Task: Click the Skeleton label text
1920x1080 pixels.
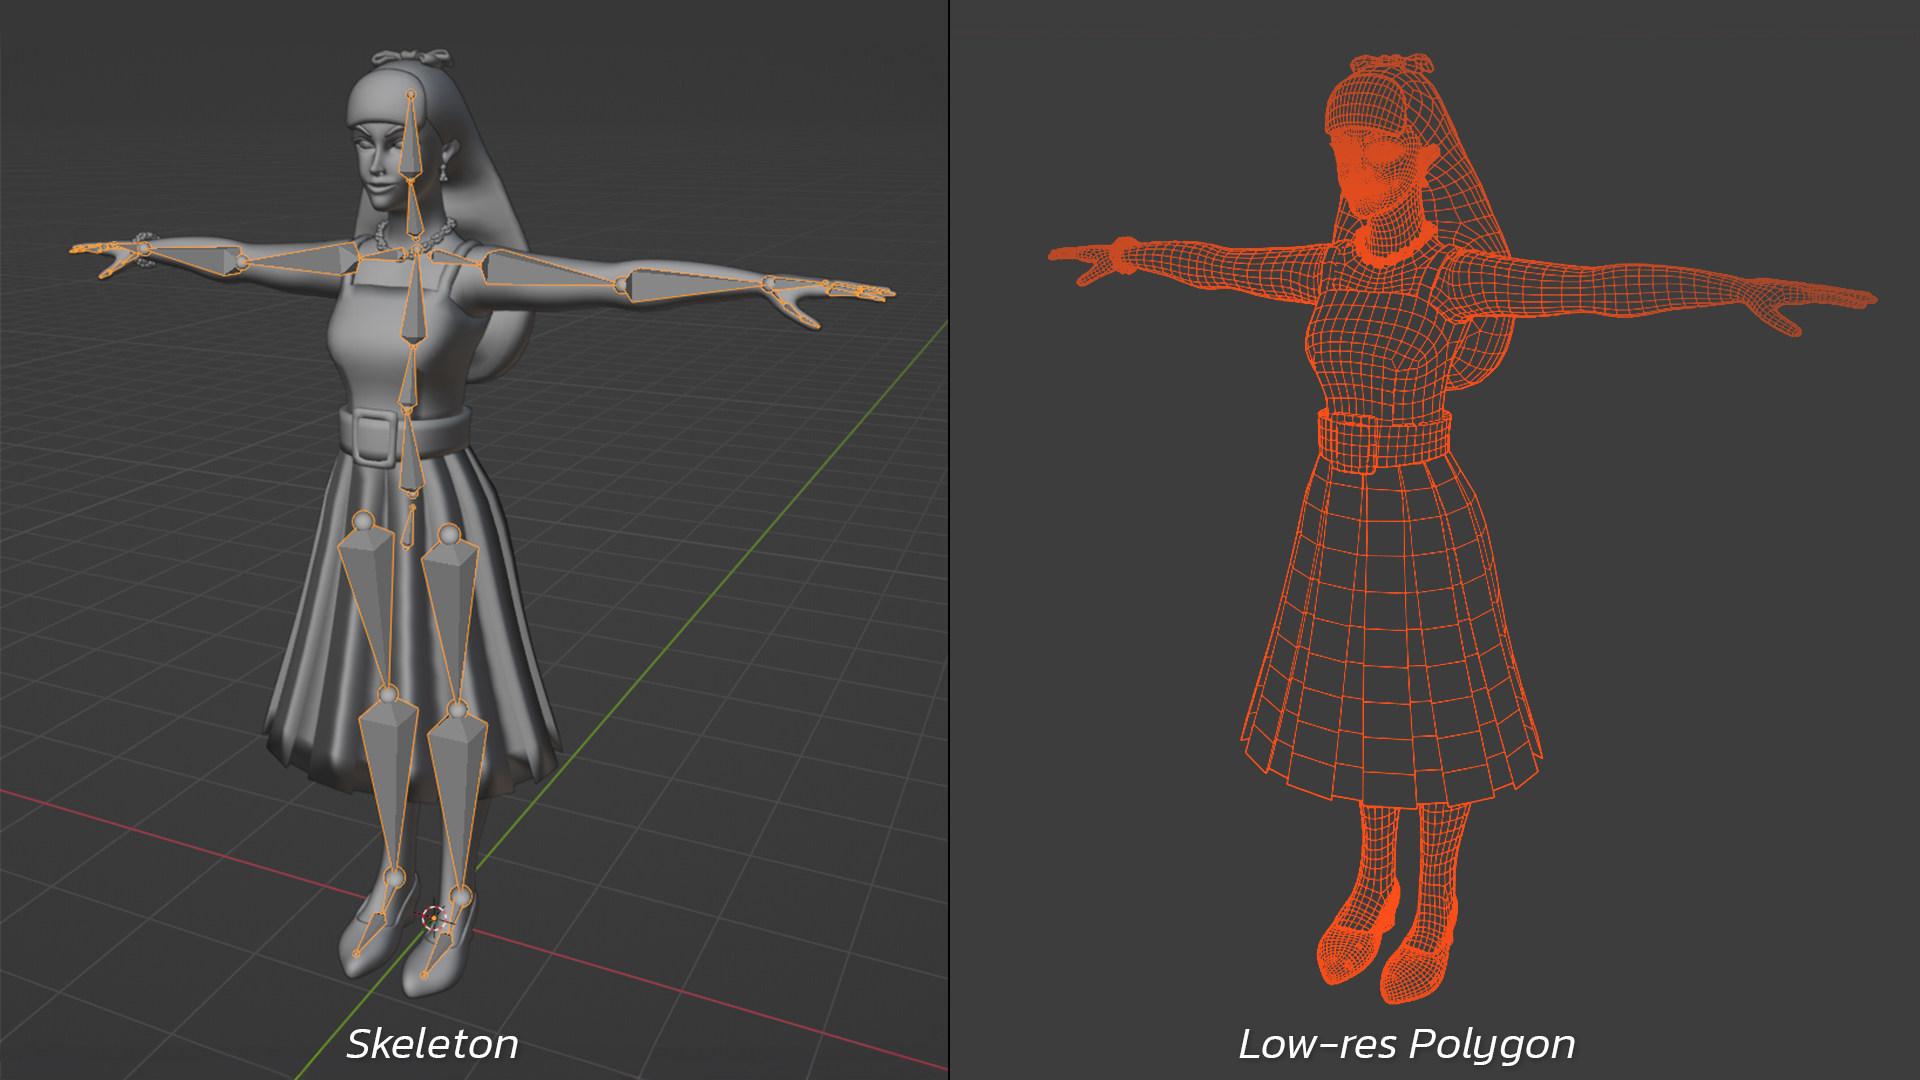Action: 433,1044
